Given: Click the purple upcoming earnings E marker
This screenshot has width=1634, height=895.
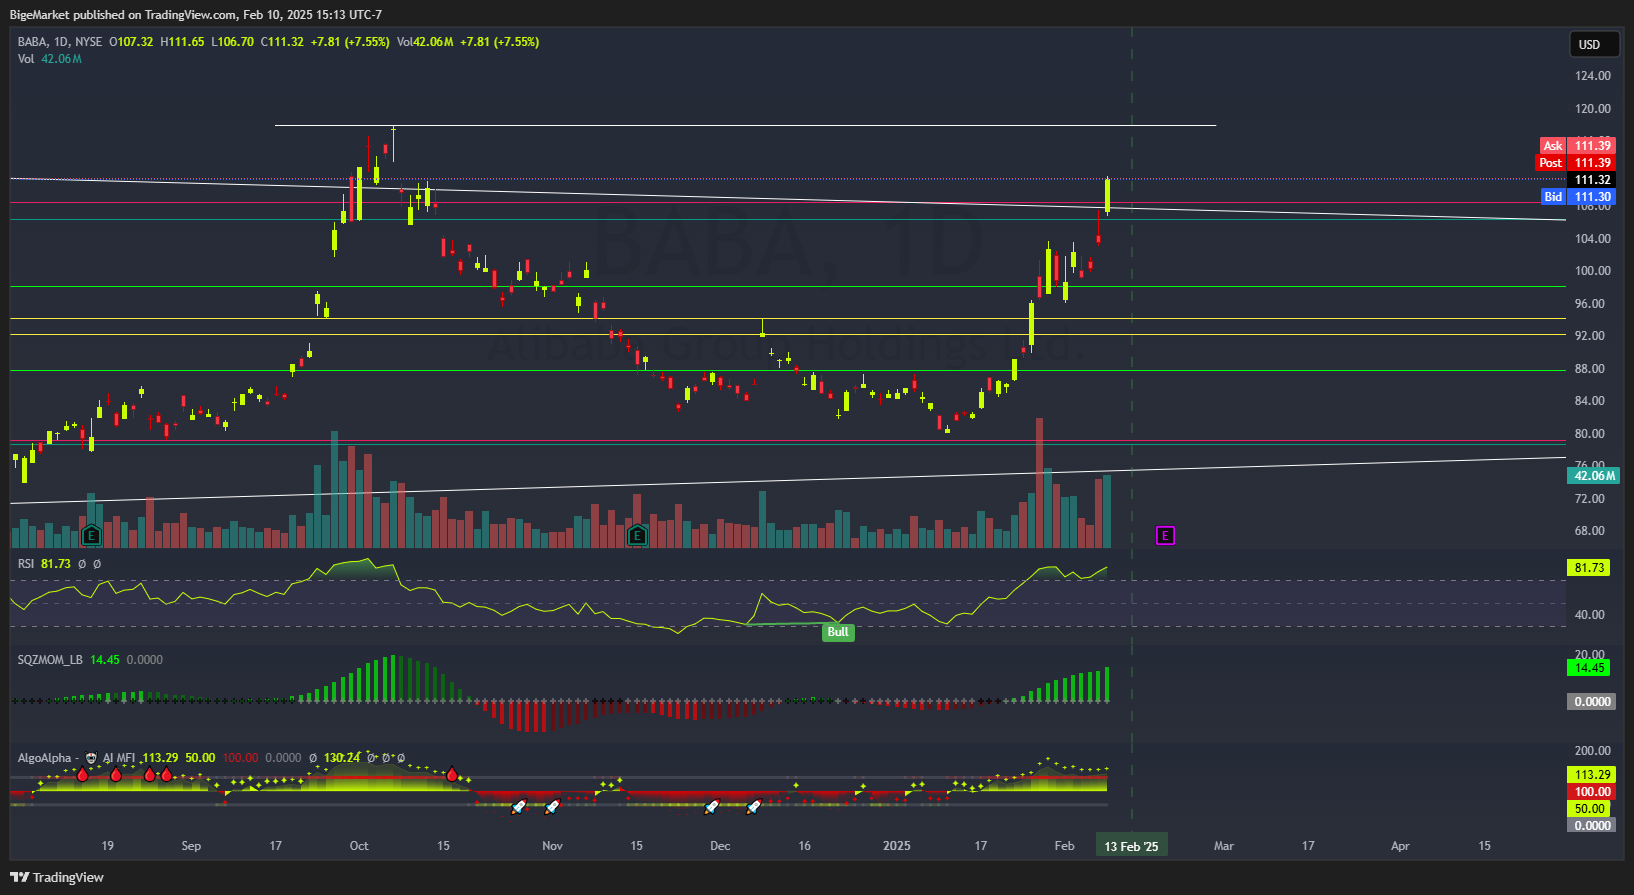Looking at the screenshot, I should pyautogui.click(x=1165, y=536).
